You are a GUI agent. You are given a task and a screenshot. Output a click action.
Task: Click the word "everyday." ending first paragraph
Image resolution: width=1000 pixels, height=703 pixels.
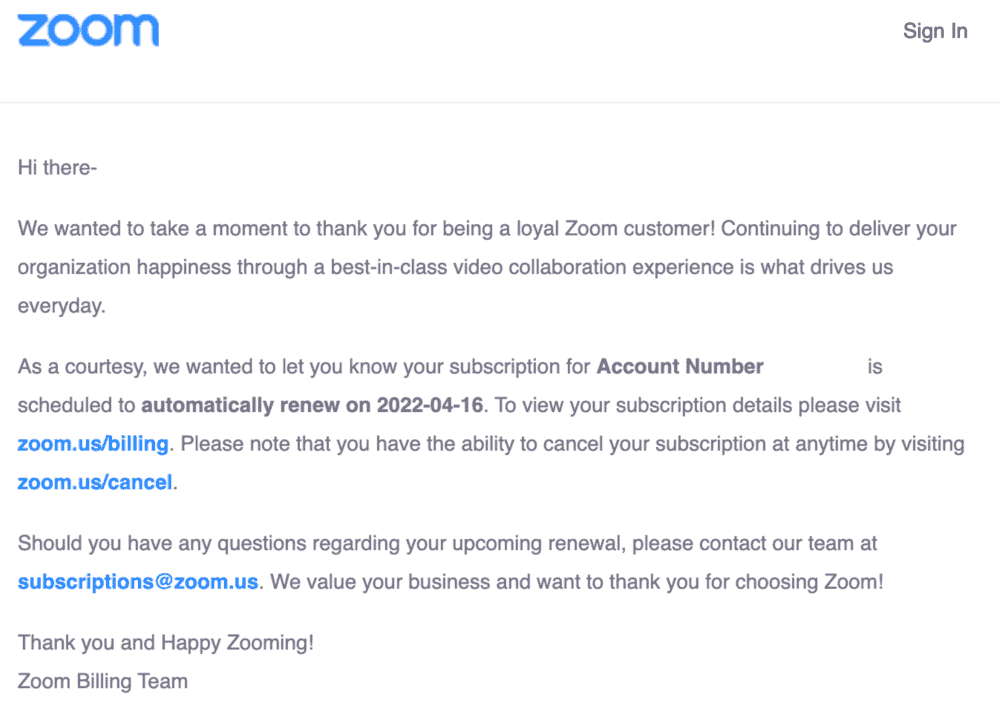(61, 306)
